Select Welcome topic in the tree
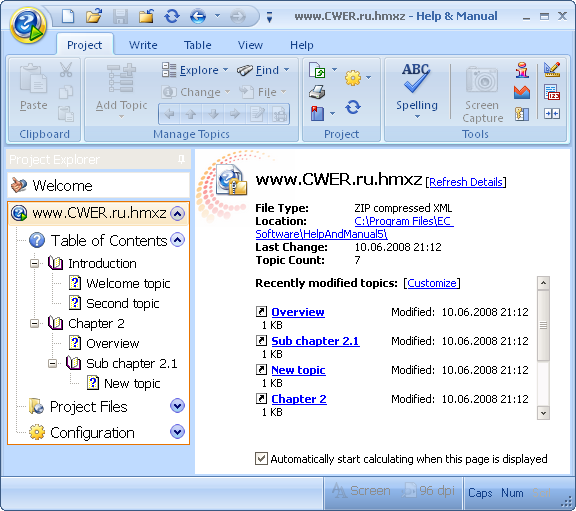576x511 pixels. click(128, 284)
